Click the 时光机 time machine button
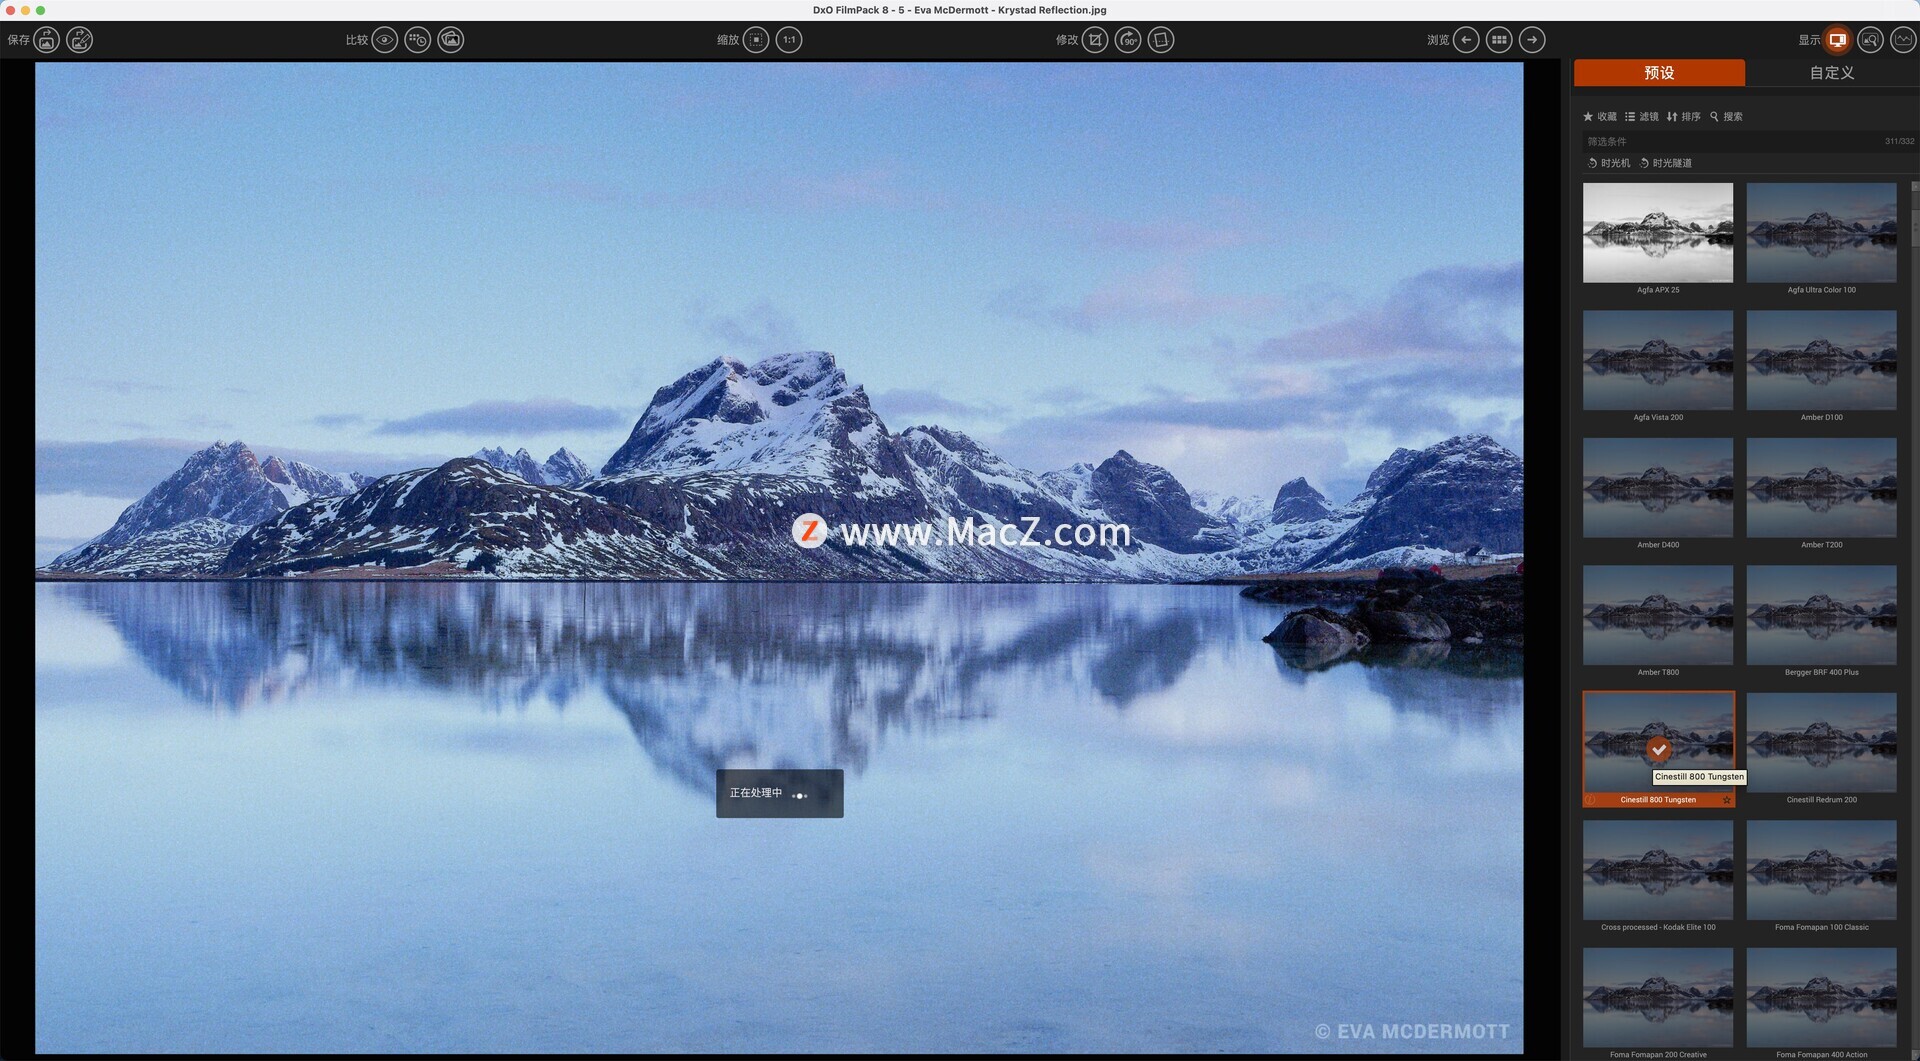This screenshot has height=1061, width=1920. click(1609, 163)
